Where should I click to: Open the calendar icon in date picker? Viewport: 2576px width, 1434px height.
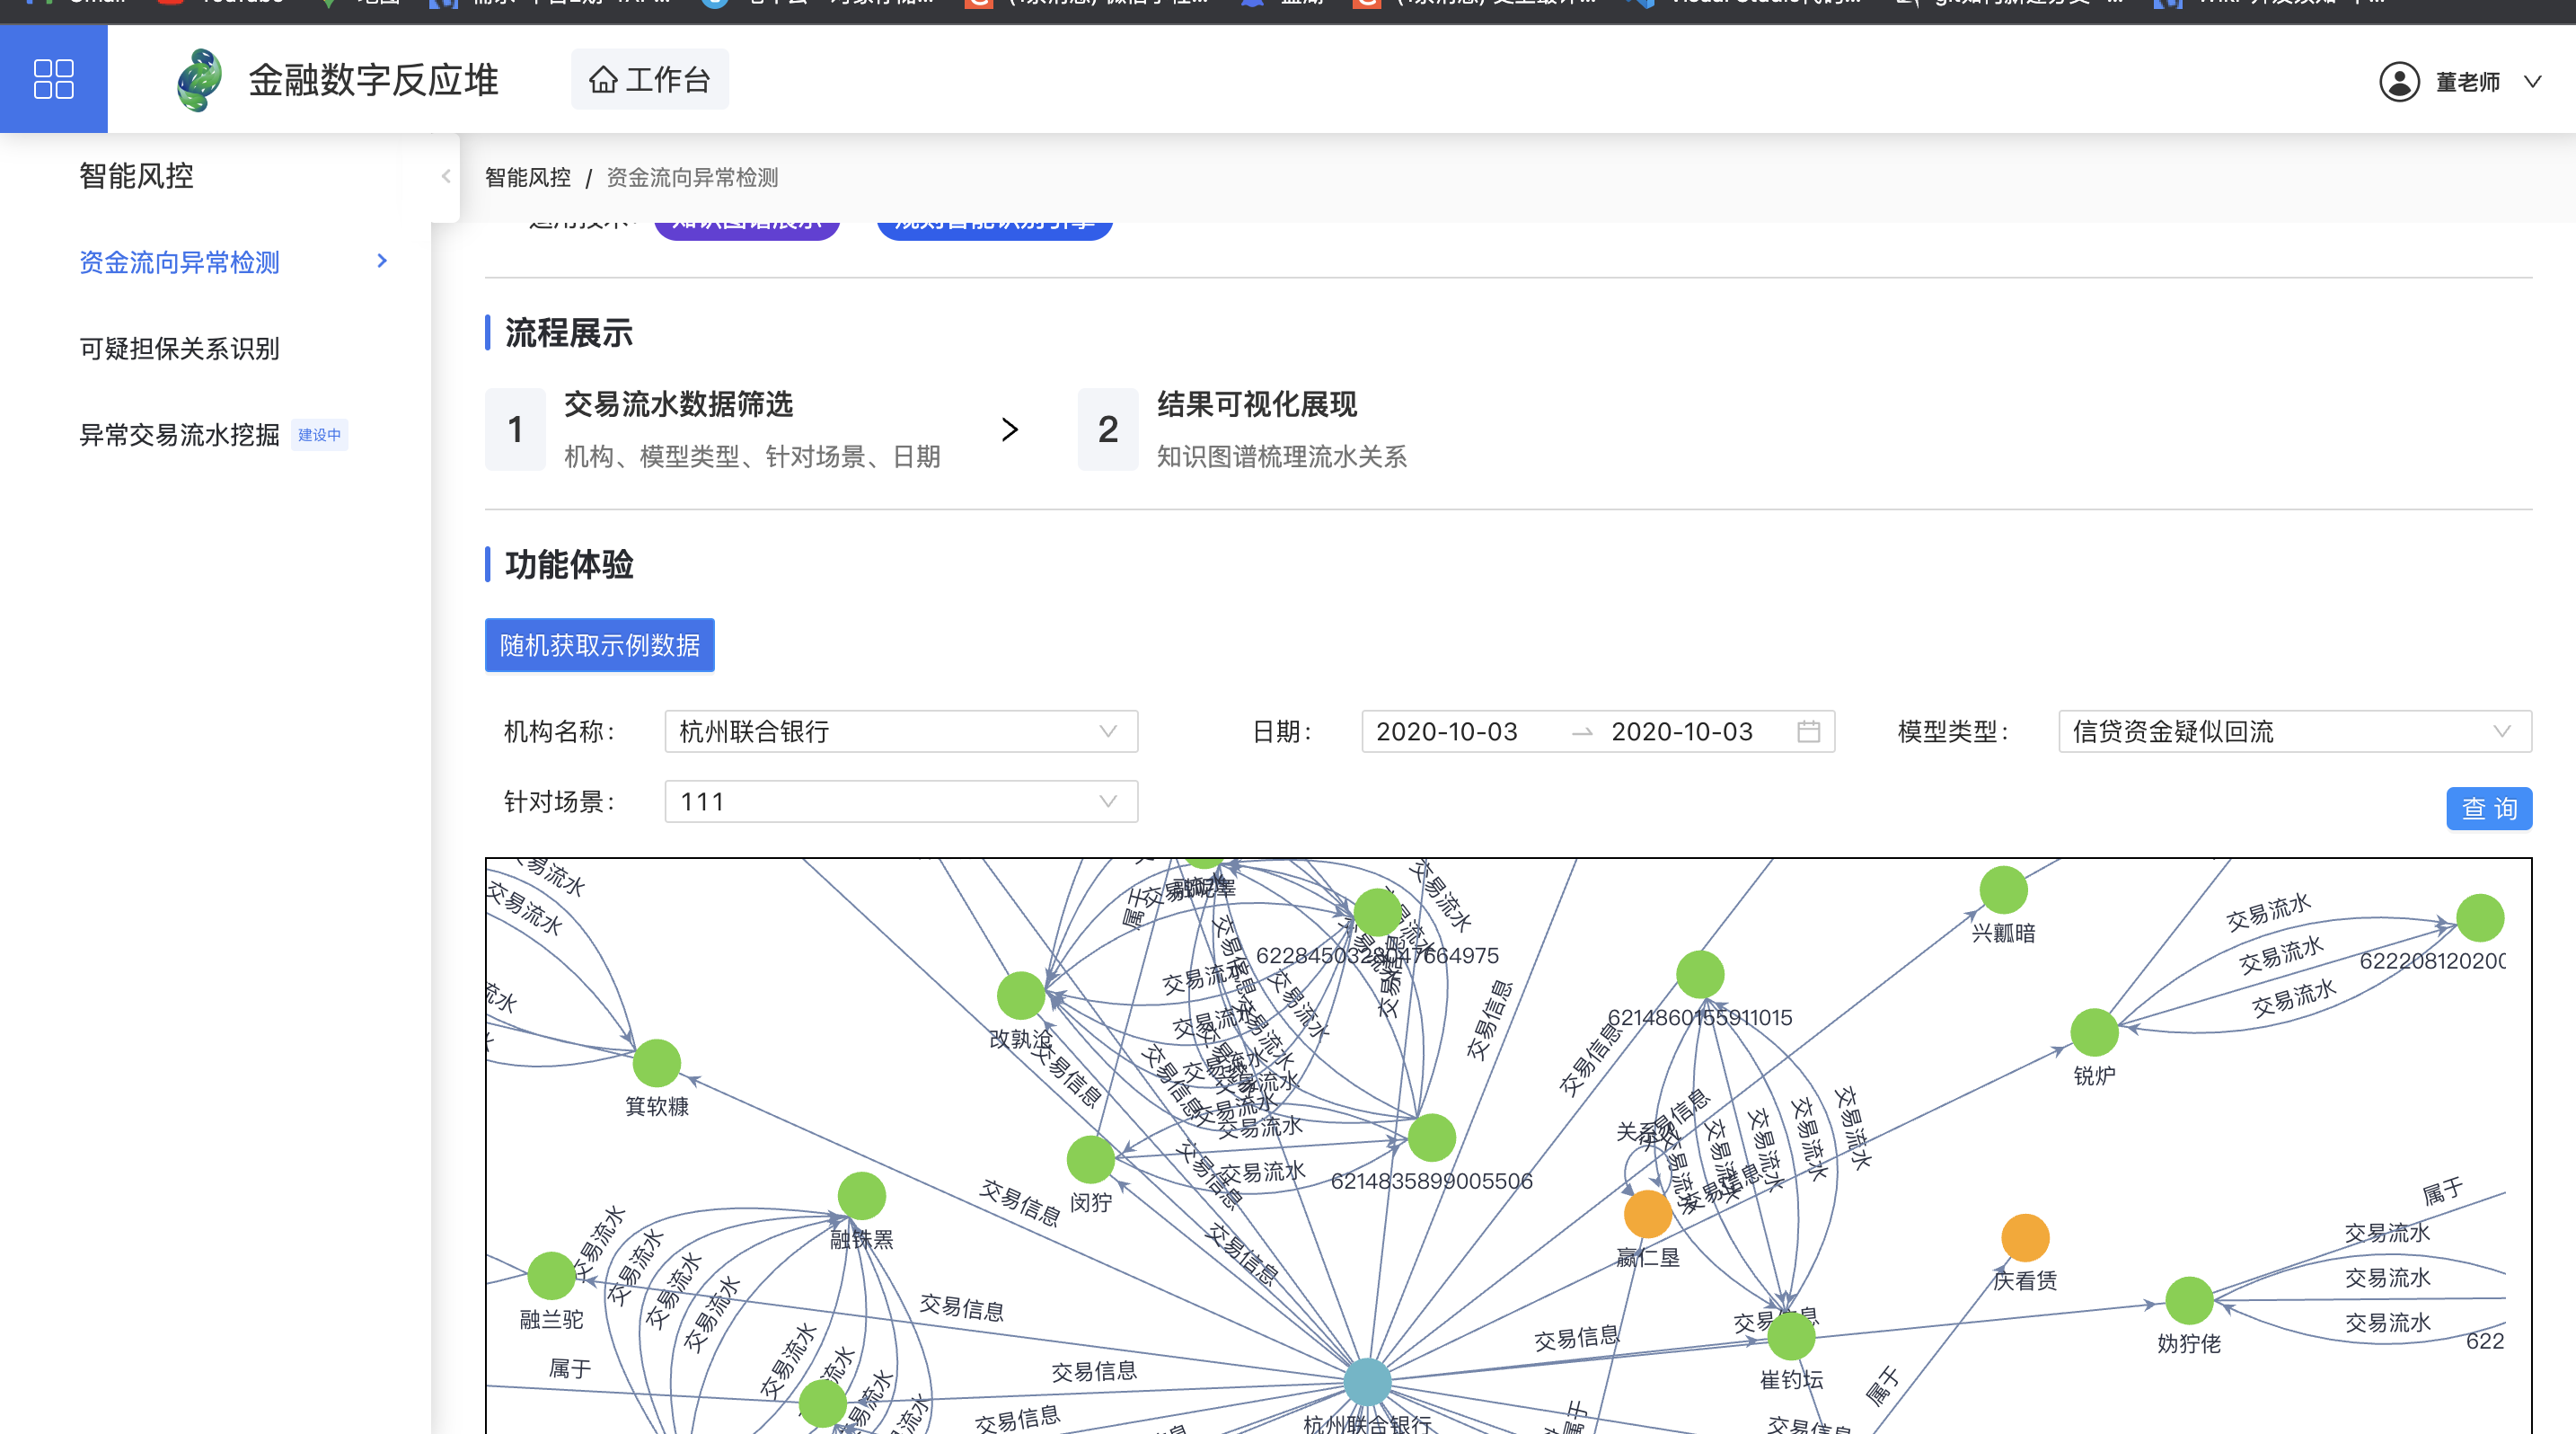click(1808, 731)
